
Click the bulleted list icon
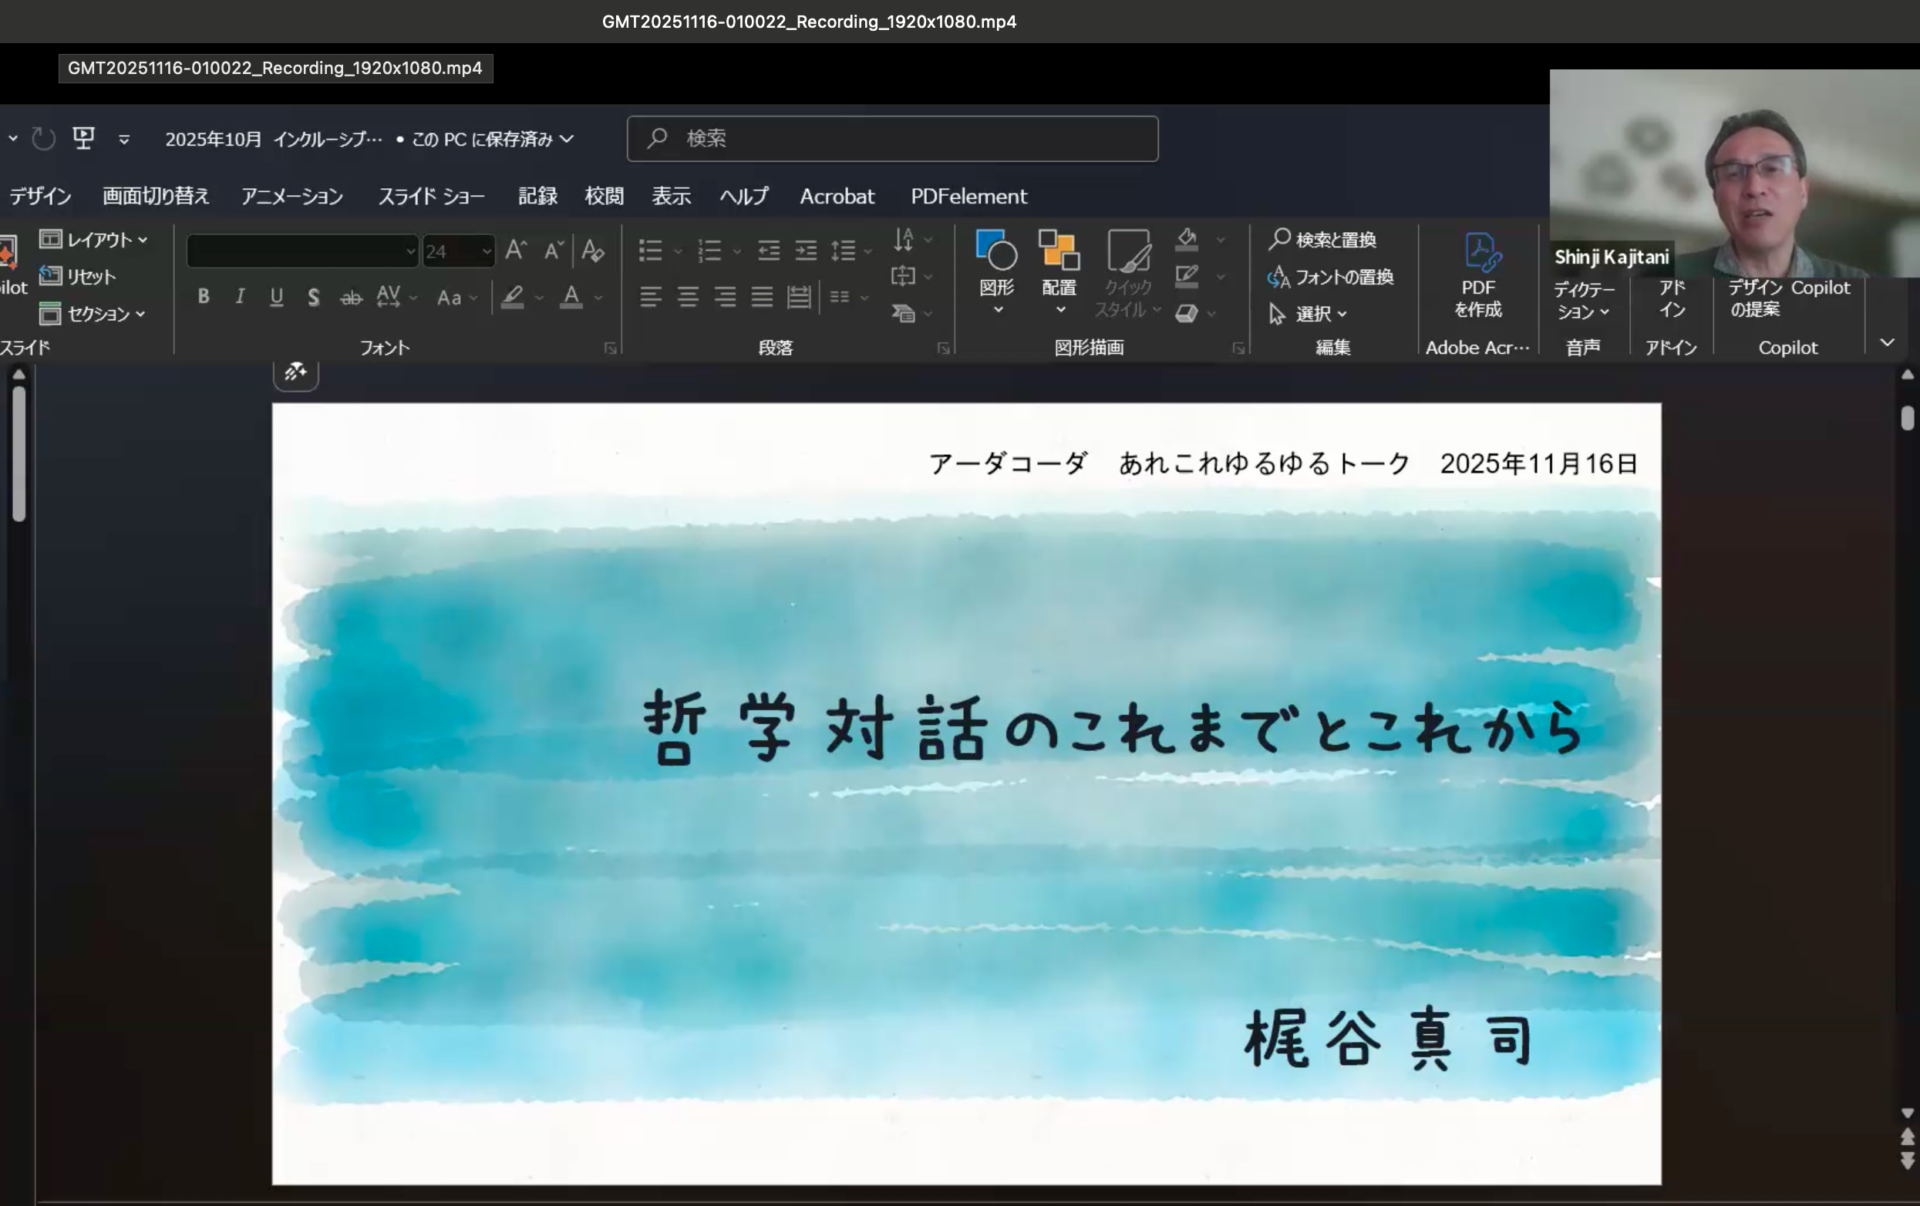coord(651,250)
